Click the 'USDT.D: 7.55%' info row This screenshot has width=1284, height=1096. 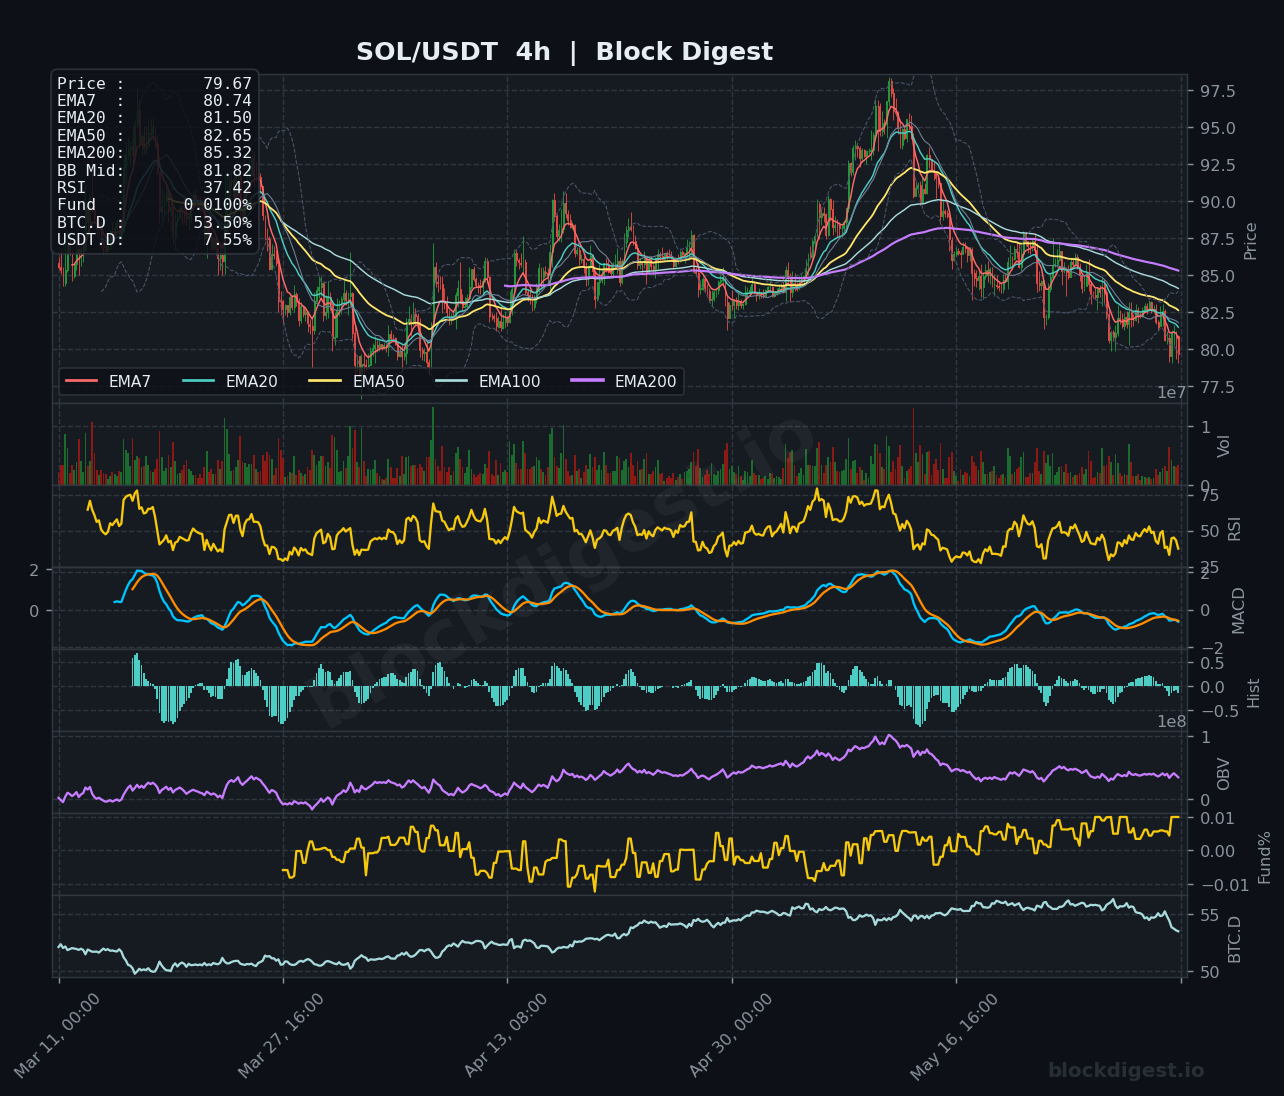pos(154,240)
